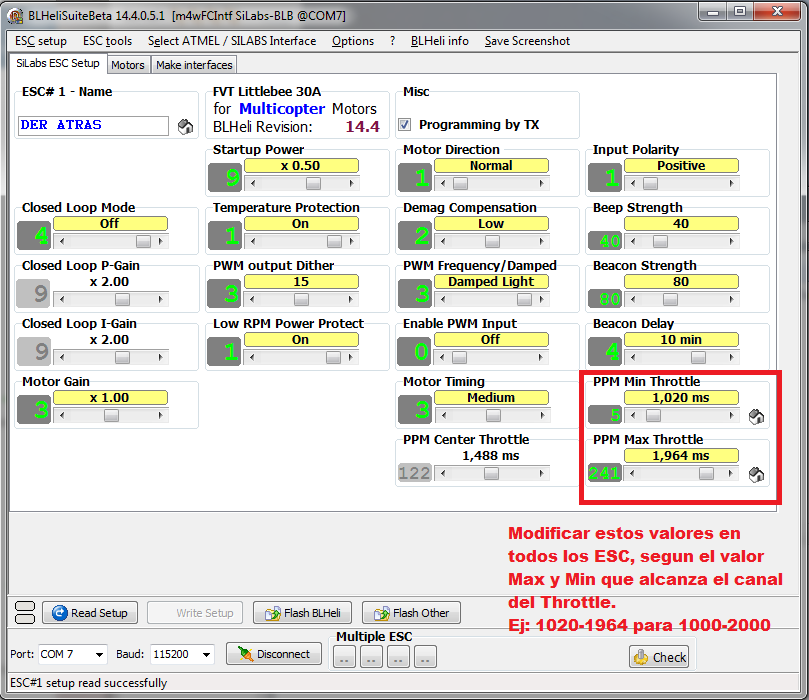Click Startup Power slider right arrow
This screenshot has height=700, width=809.
(x=352, y=183)
